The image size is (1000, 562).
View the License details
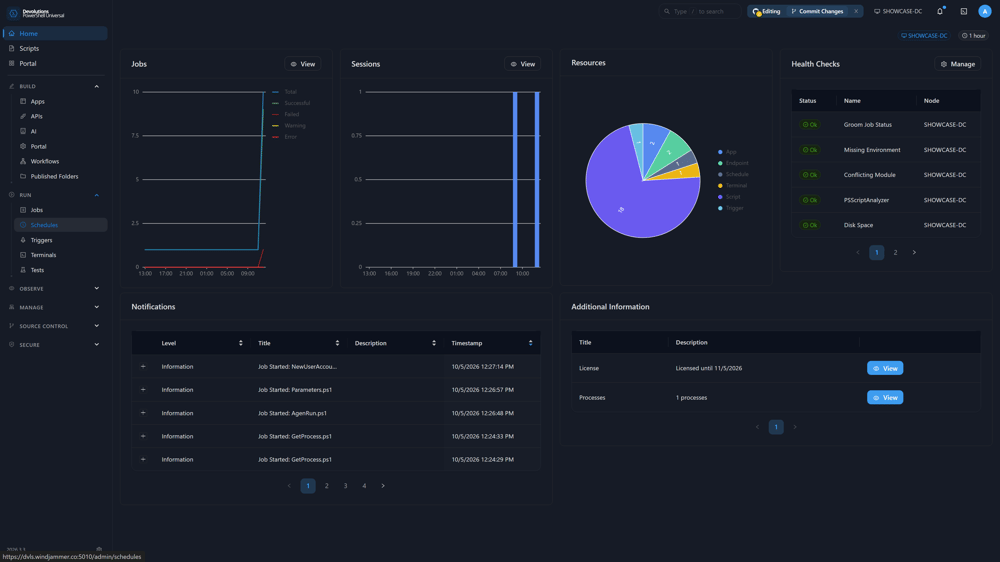[885, 368]
